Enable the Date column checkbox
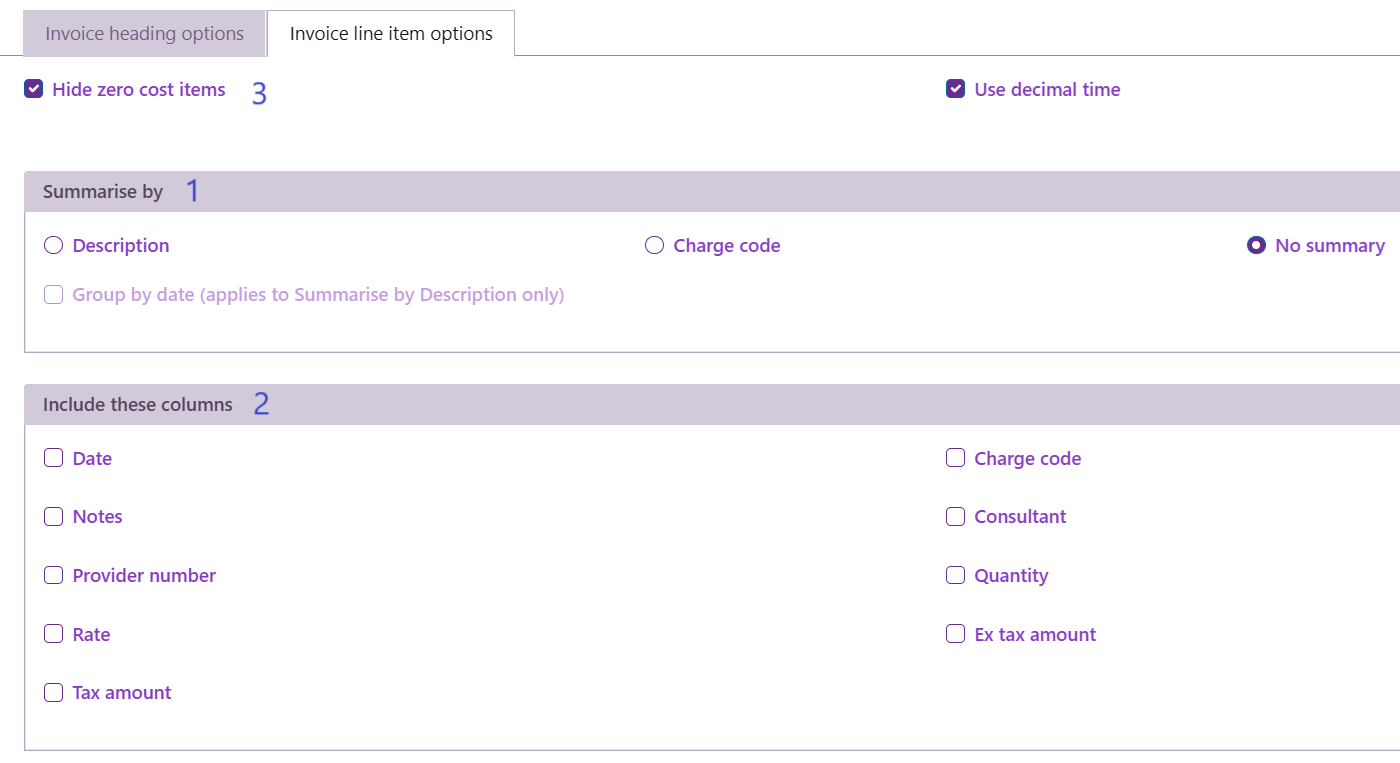 tap(54, 458)
